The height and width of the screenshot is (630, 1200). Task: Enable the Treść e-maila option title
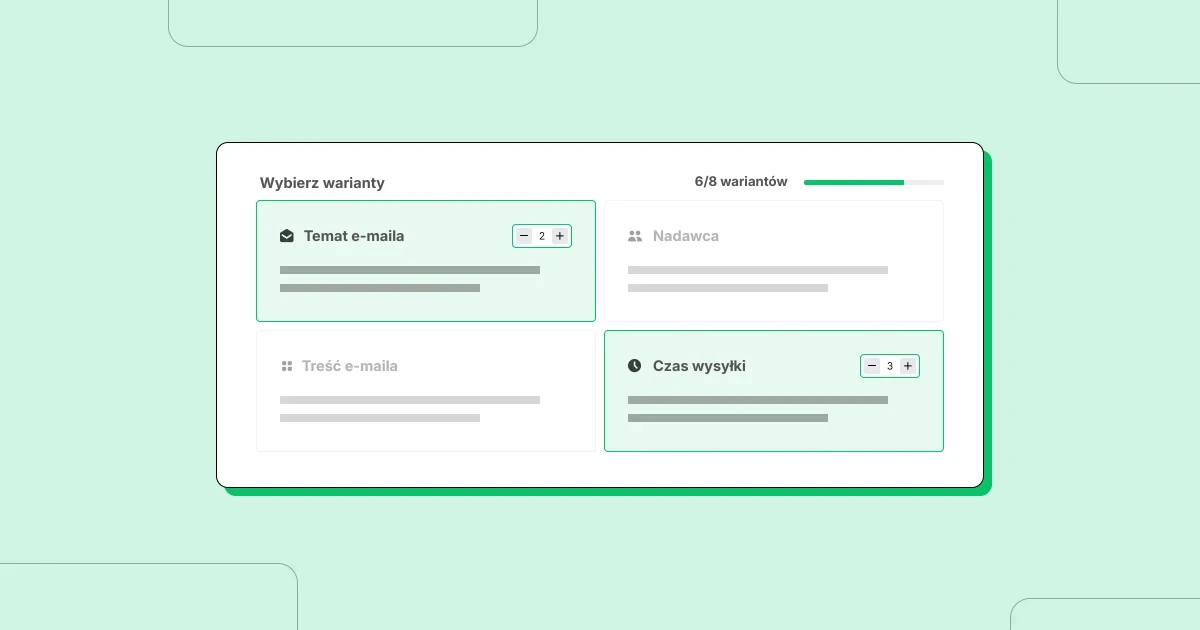[x=350, y=366]
